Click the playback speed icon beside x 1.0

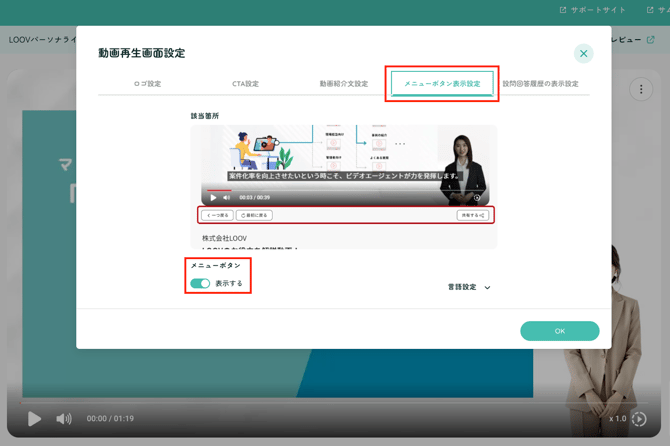639,419
